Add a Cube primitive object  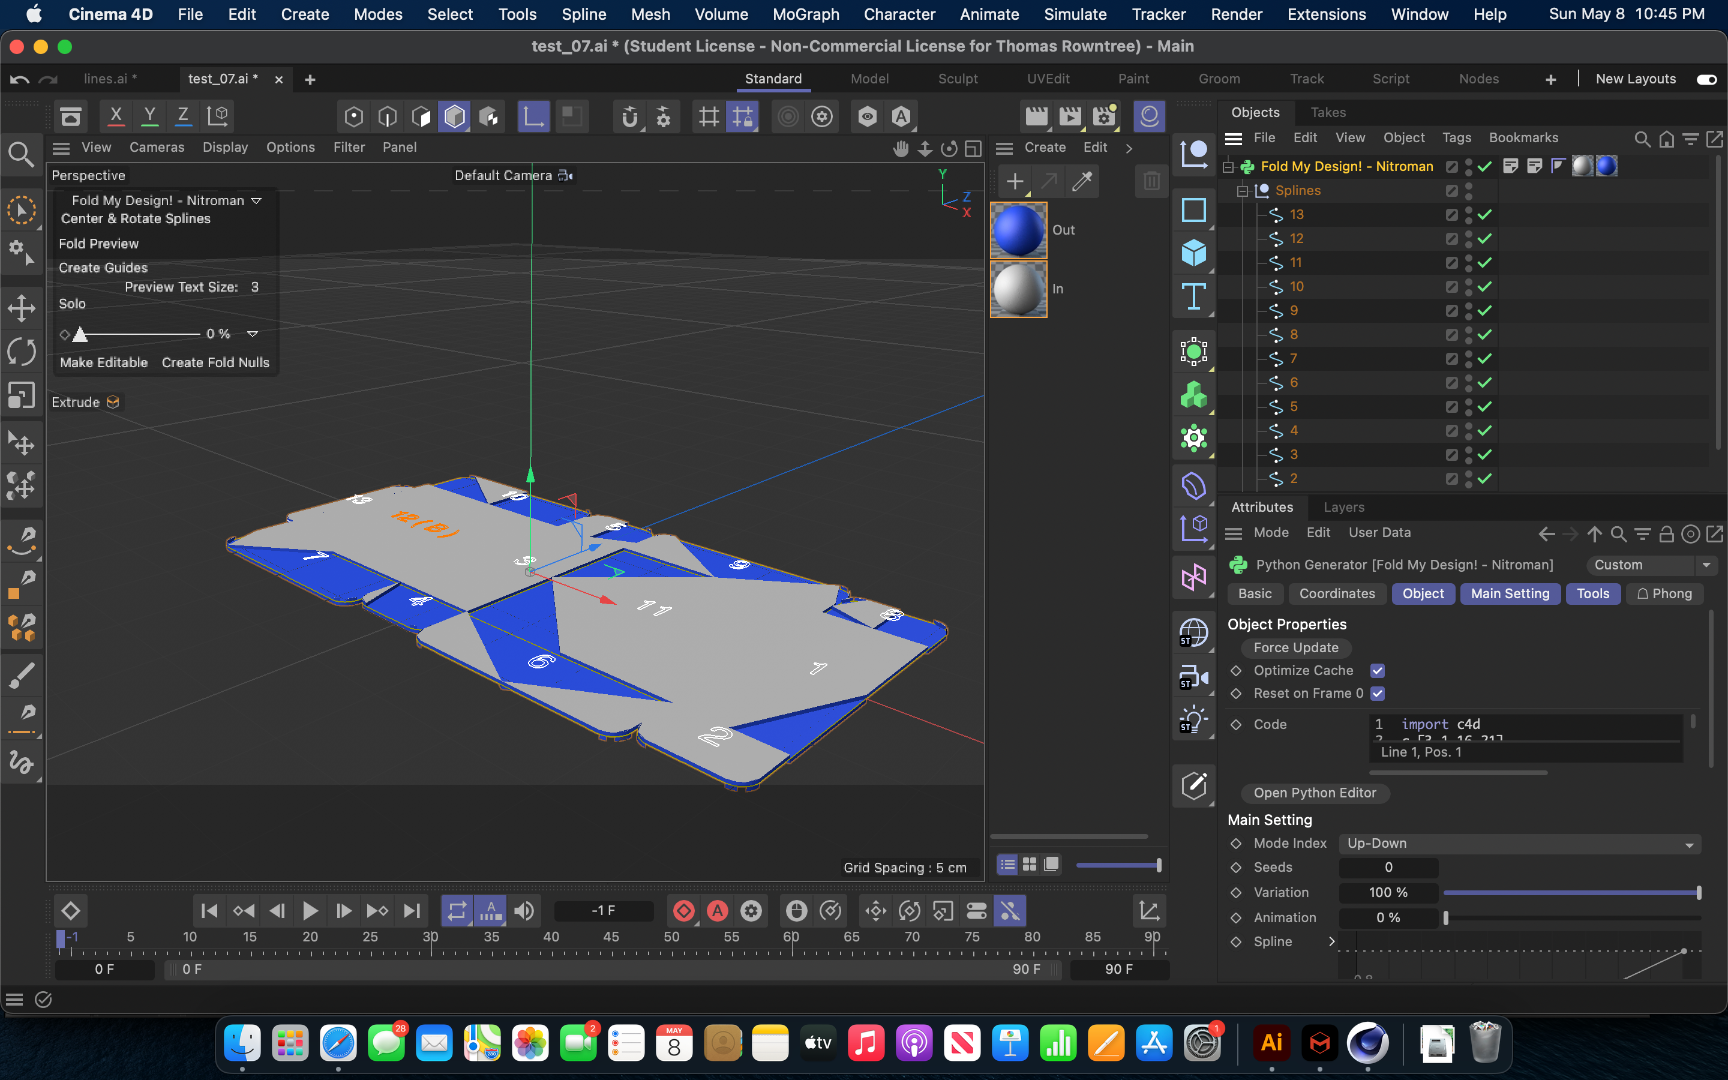[1194, 253]
